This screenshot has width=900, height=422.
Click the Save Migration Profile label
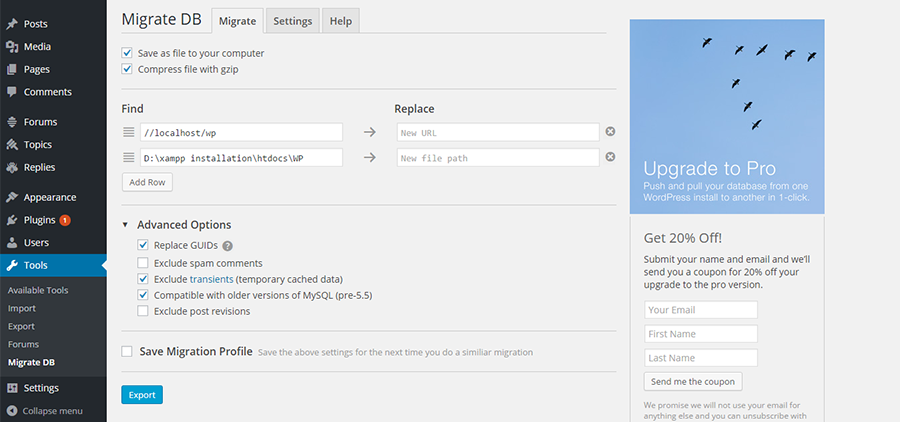pyautogui.click(x=196, y=351)
